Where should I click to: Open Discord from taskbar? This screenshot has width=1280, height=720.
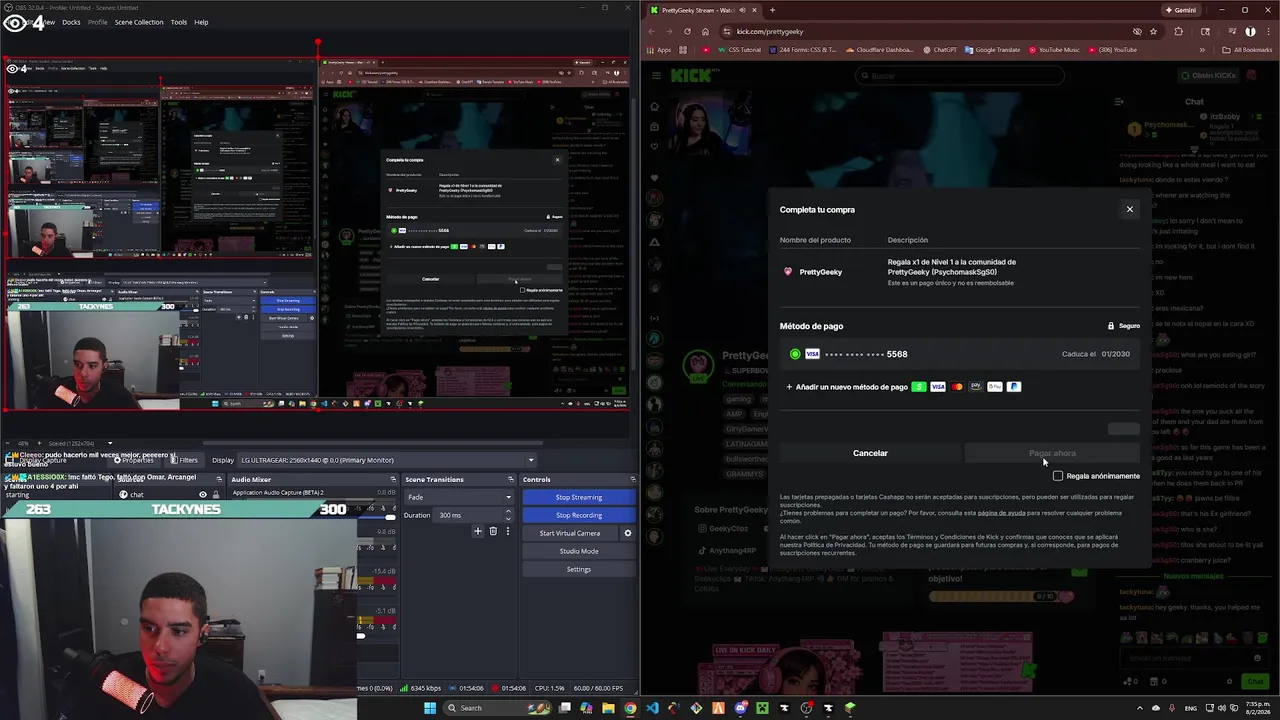coord(740,708)
